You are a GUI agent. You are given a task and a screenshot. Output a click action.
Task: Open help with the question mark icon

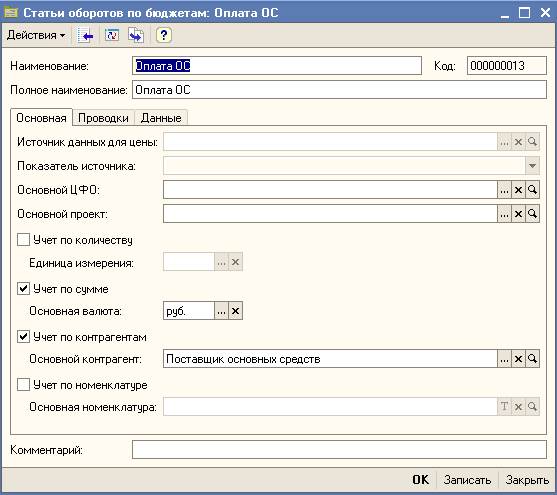(164, 35)
